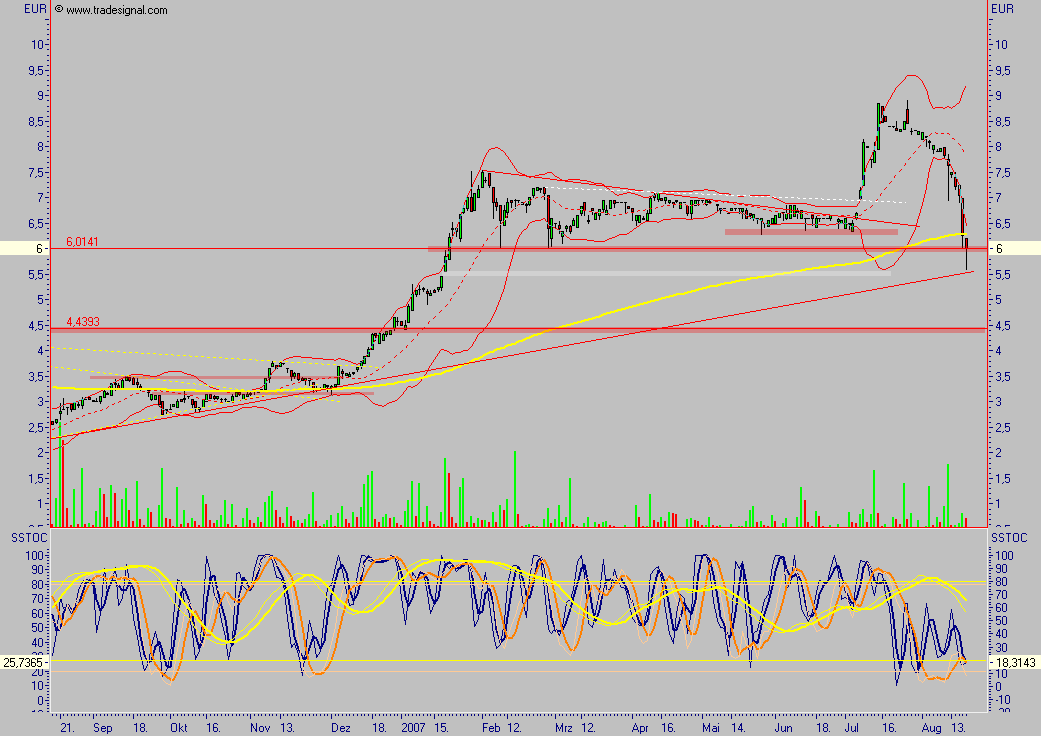The width and height of the screenshot is (1041, 736).
Task: Click the 9,5 price level on right axis
Action: coord(1003,70)
